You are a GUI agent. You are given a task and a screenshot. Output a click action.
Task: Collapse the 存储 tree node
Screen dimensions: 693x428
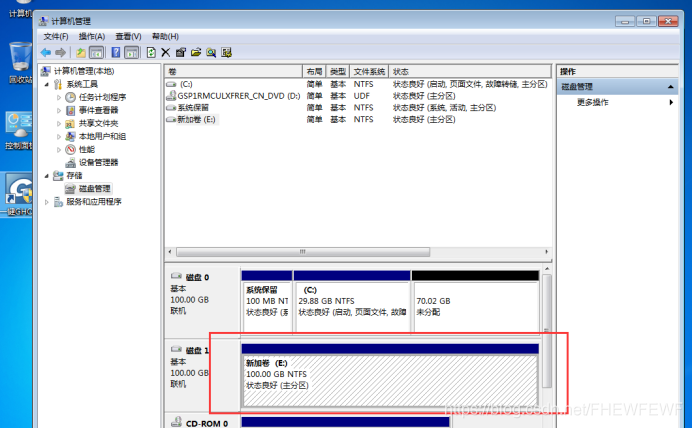tap(47, 176)
